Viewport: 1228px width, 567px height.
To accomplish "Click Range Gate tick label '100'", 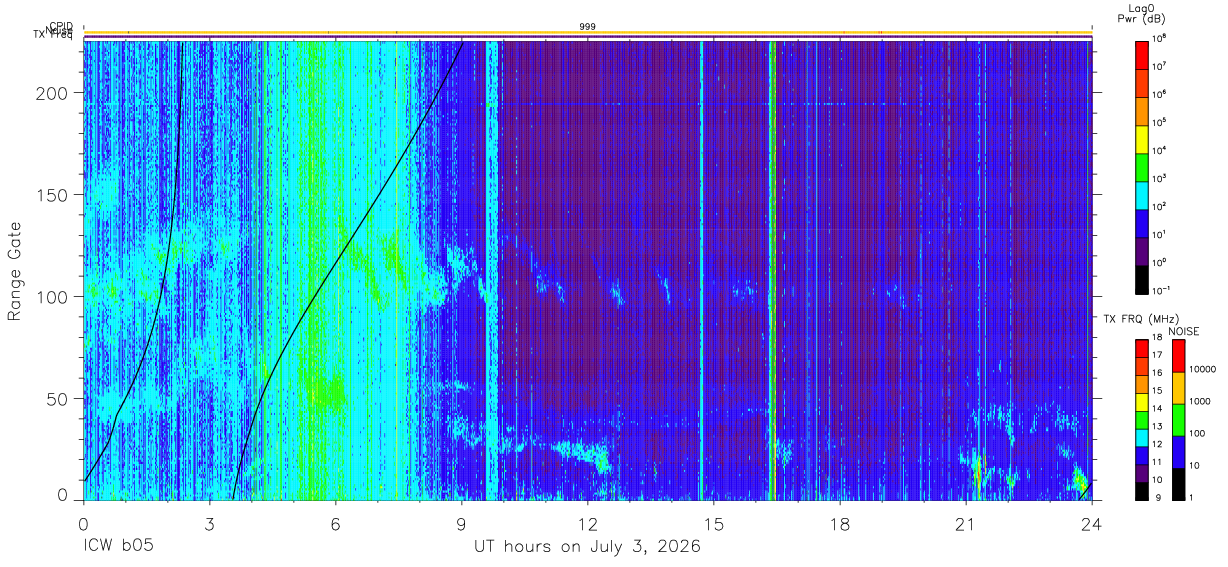I will pyautogui.click(x=53, y=297).
